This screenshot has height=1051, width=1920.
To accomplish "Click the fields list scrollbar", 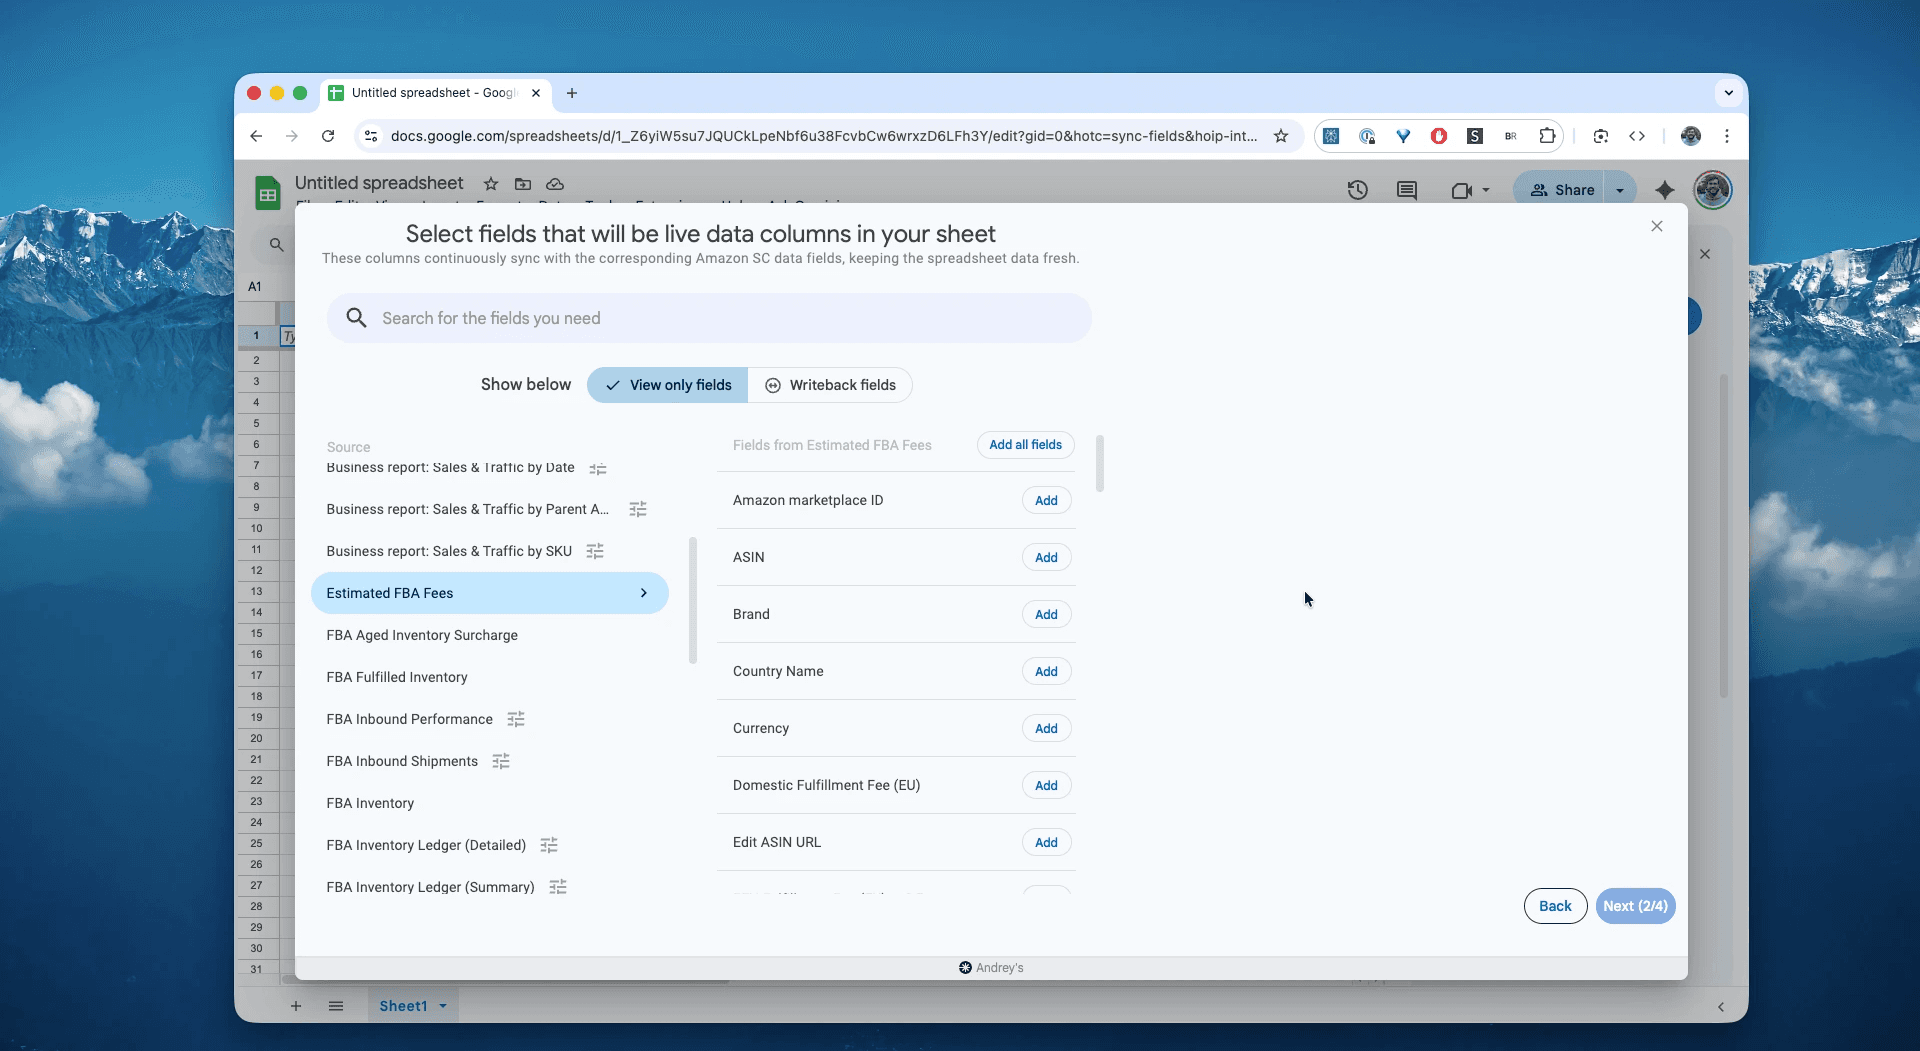I will (x=1100, y=463).
